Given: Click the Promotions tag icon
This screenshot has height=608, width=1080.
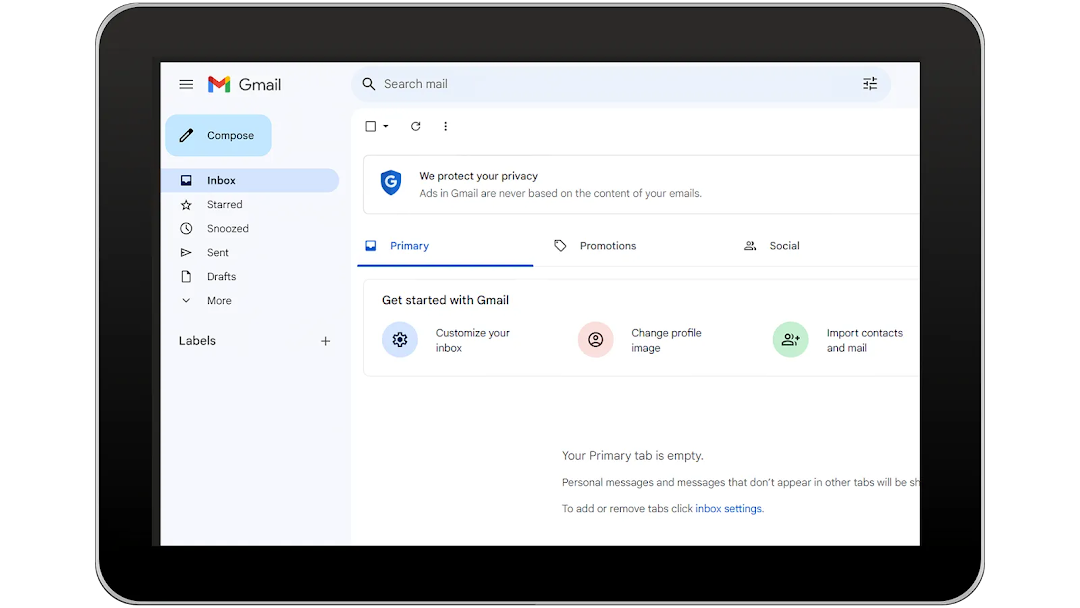Looking at the screenshot, I should (x=560, y=246).
